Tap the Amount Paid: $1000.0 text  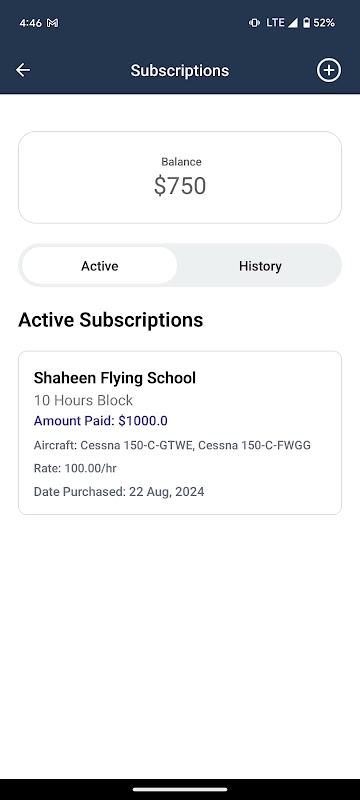(x=100, y=421)
